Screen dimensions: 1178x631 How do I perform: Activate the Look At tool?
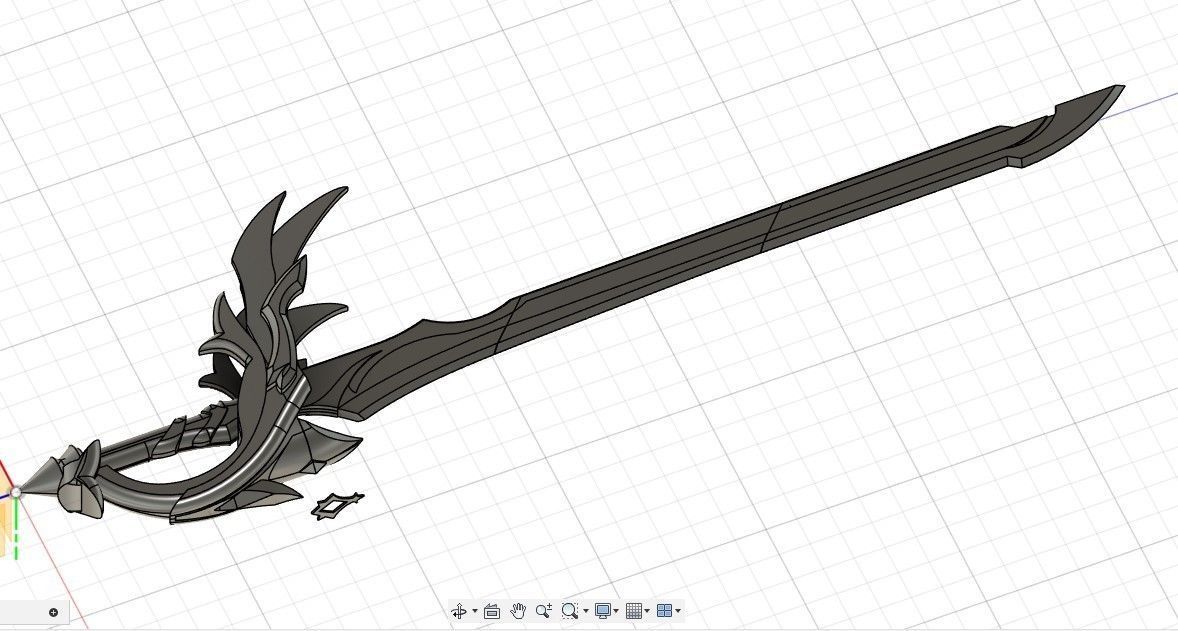coord(492,611)
